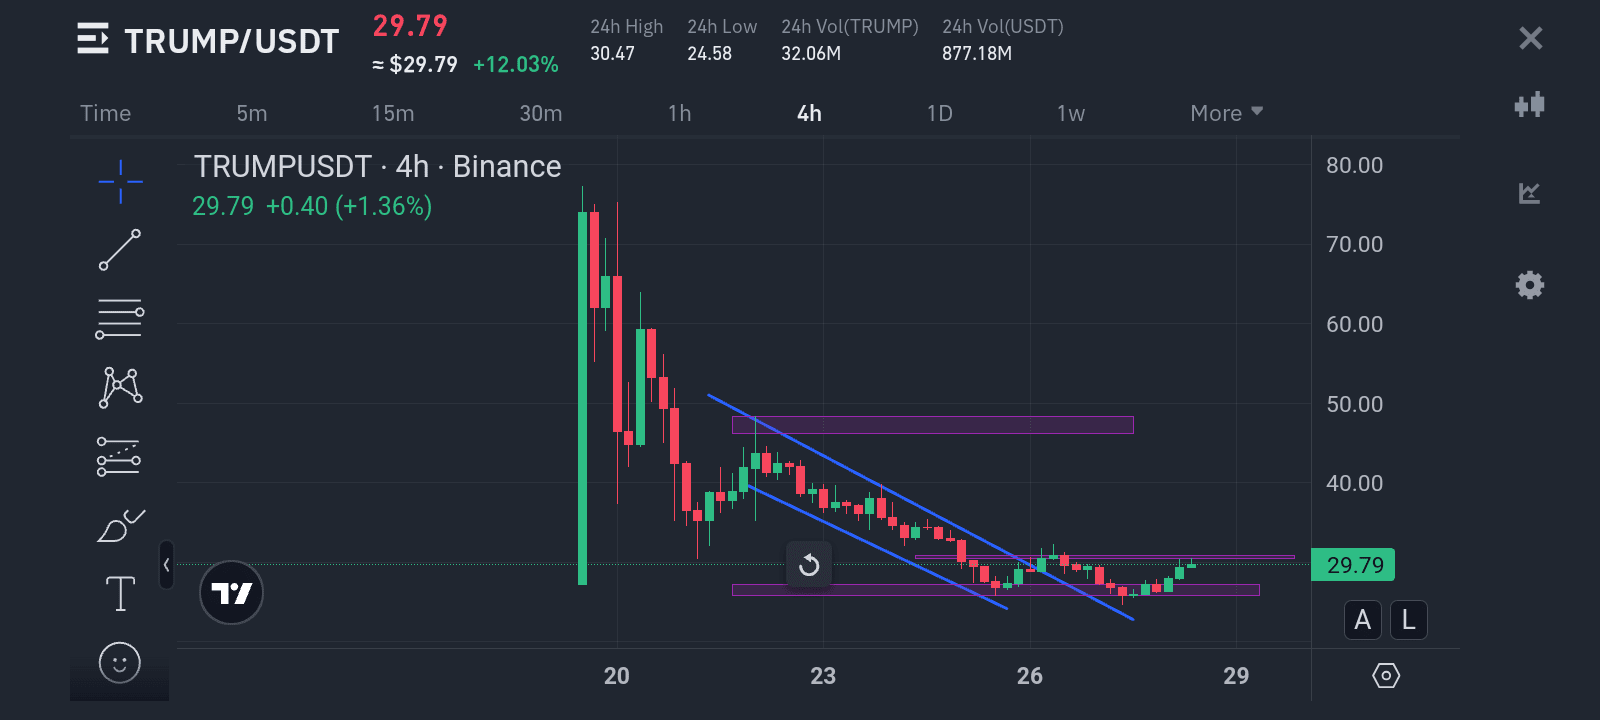The image size is (1600, 720).
Task: Switch to the 5m timeframe
Action: (252, 114)
